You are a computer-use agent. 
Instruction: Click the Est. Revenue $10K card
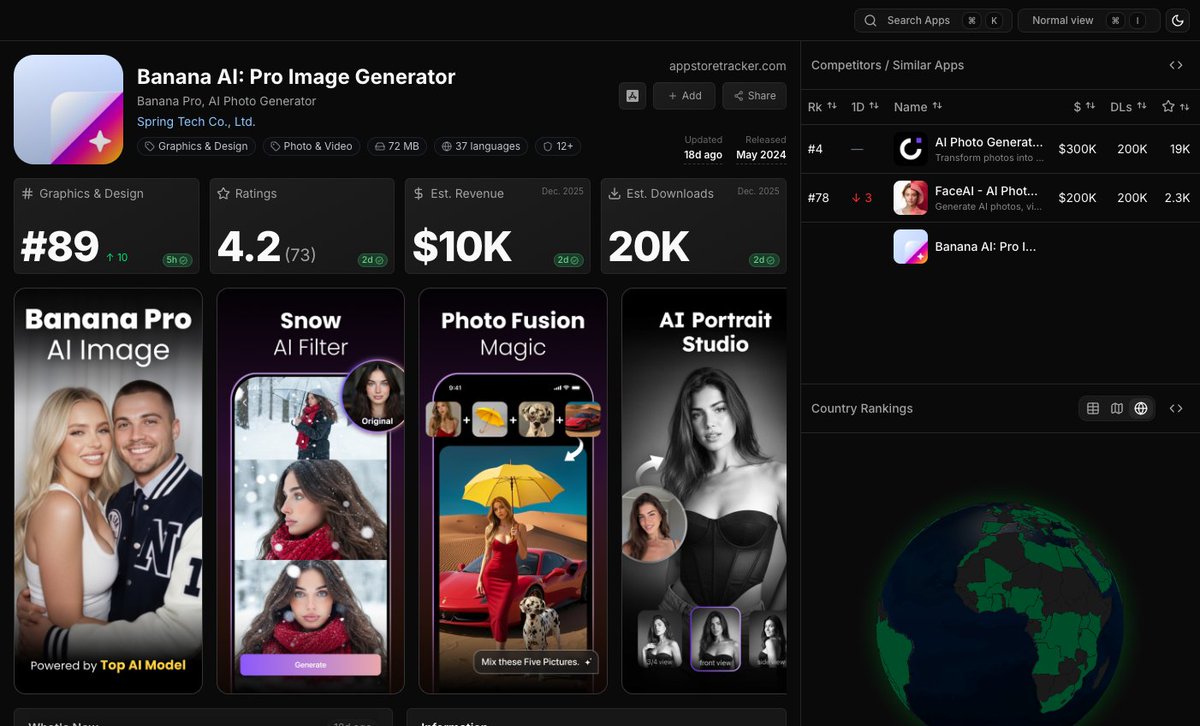[498, 226]
